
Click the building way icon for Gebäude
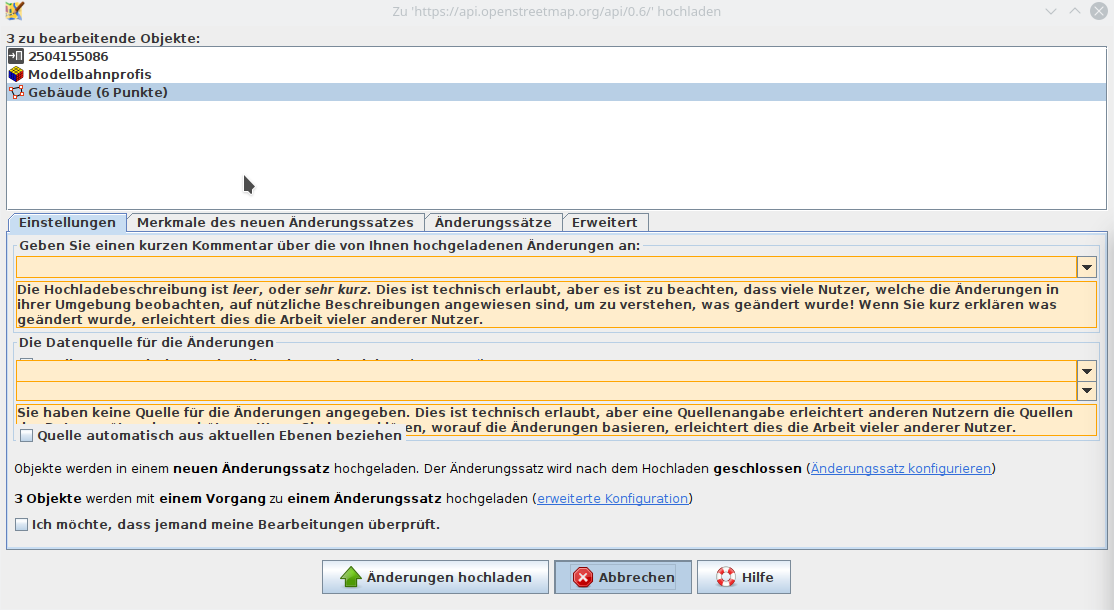click(15, 92)
